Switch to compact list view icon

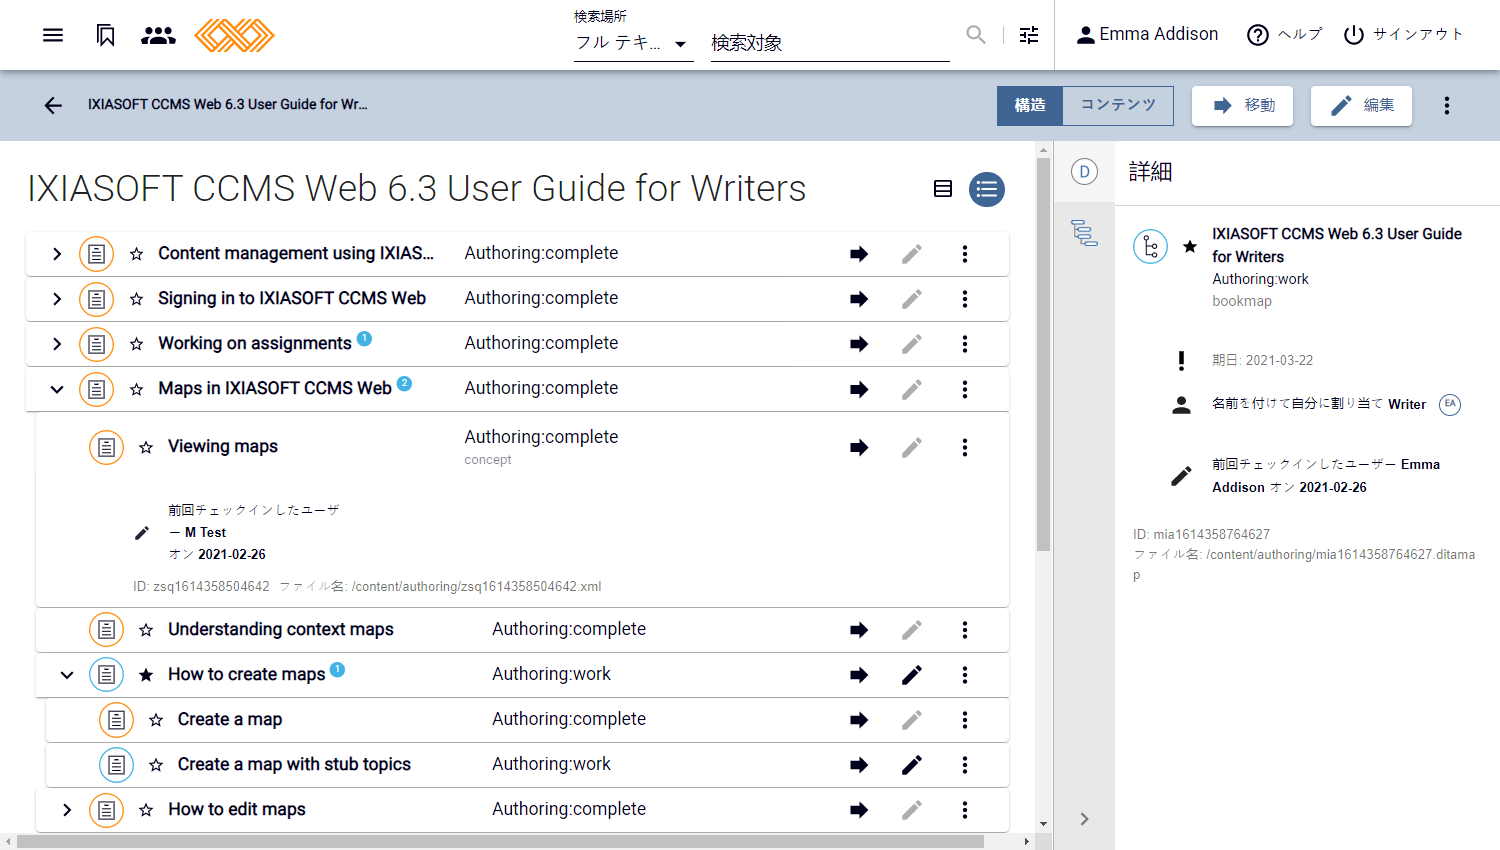pos(942,189)
